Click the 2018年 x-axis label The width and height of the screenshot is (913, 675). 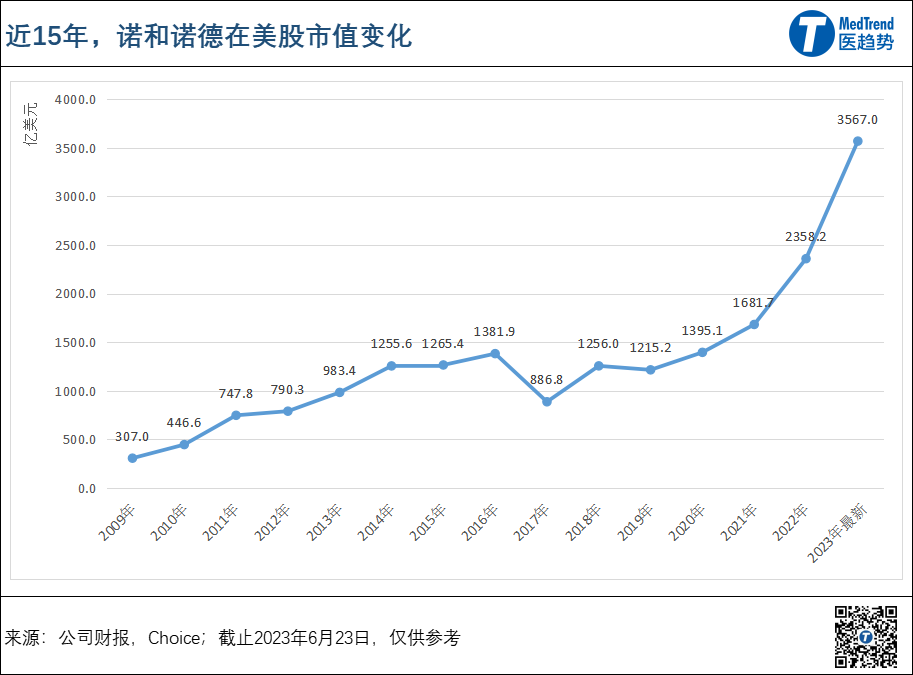(x=583, y=522)
